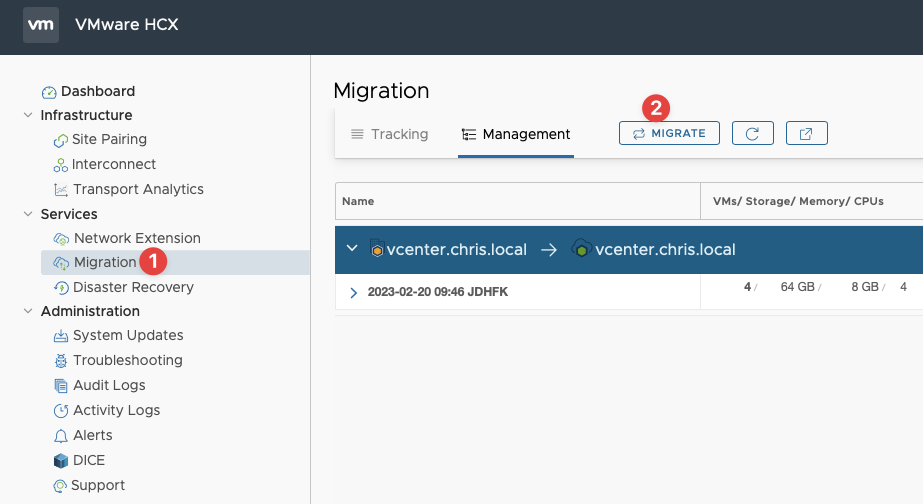Click the source vCenter site icon
923x504 pixels.
[377, 250]
